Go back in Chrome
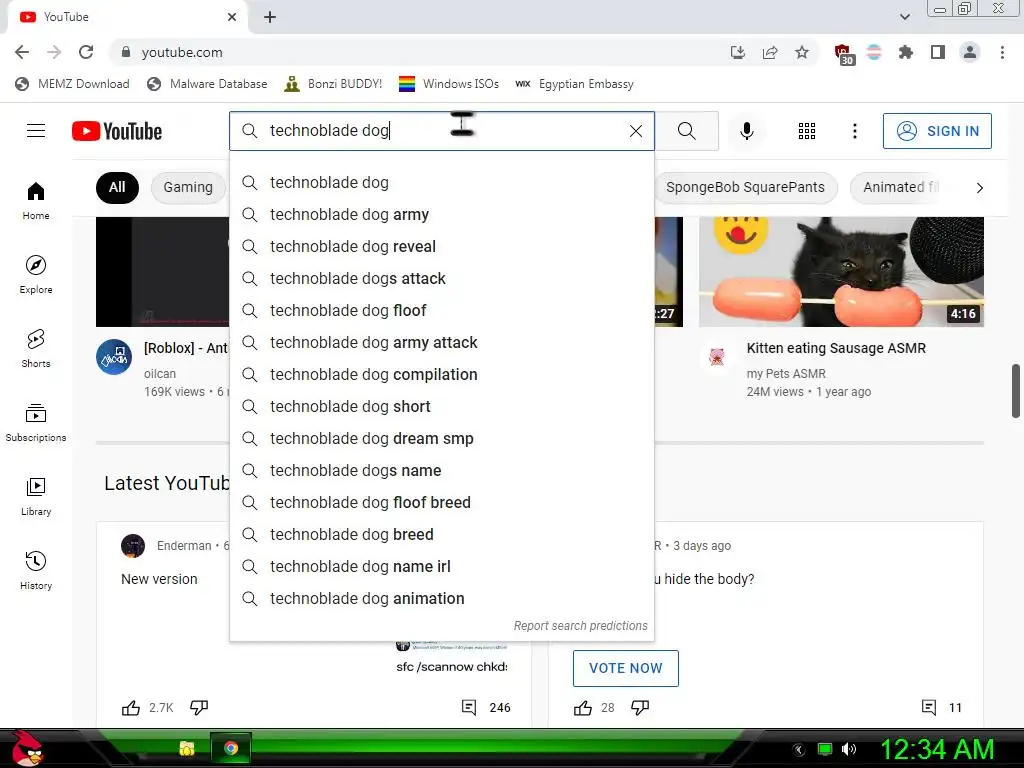Screen dimensions: 1024x768 coord(22,52)
